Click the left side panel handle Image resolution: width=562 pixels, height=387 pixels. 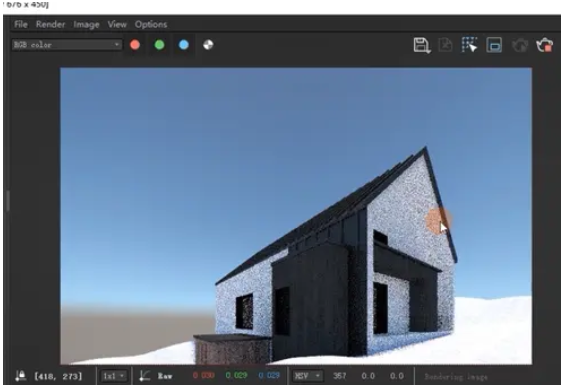(x=8, y=201)
